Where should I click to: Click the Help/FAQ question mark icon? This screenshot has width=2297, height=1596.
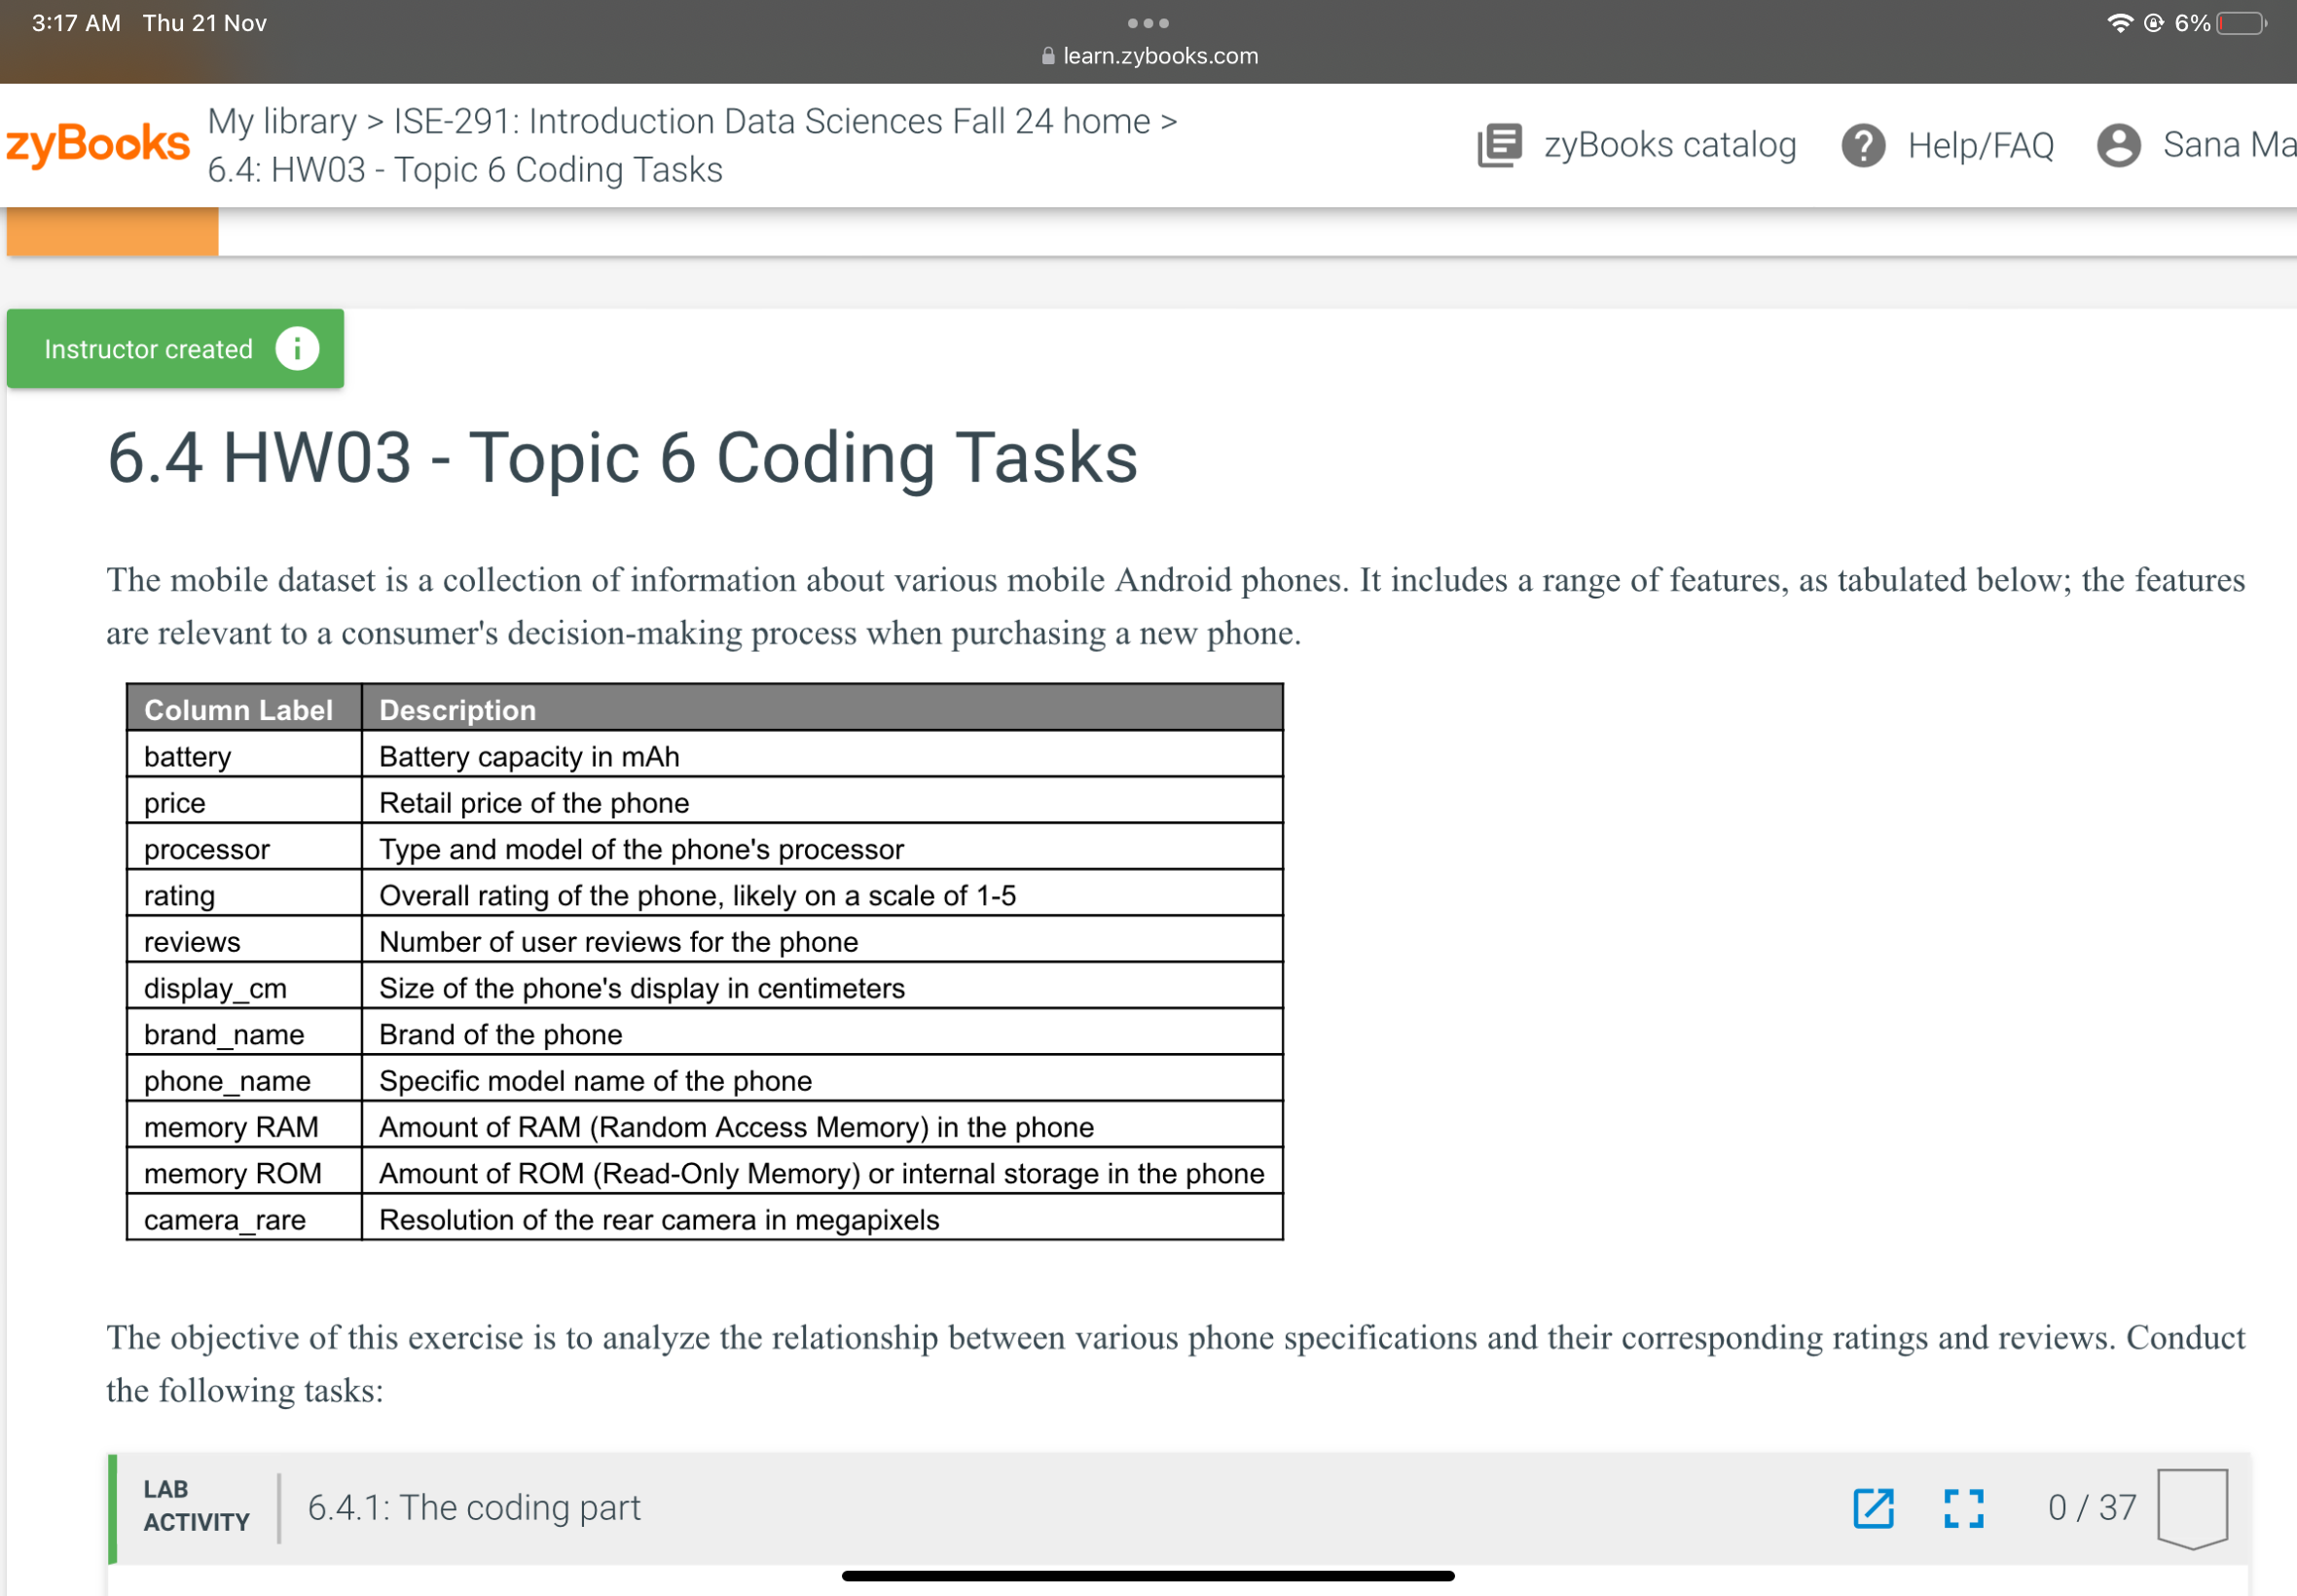click(x=1866, y=146)
